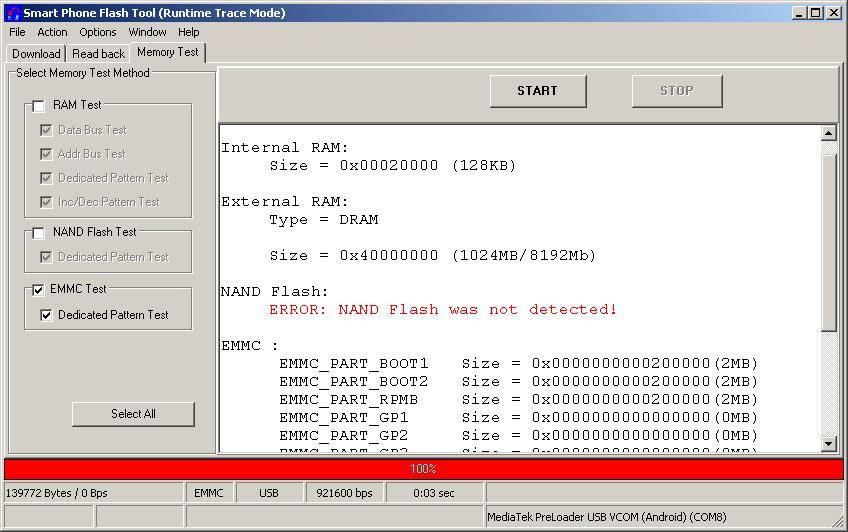848x532 pixels.
Task: Click the 139772 Bytes / 0 Bps status field
Action: click(94, 493)
